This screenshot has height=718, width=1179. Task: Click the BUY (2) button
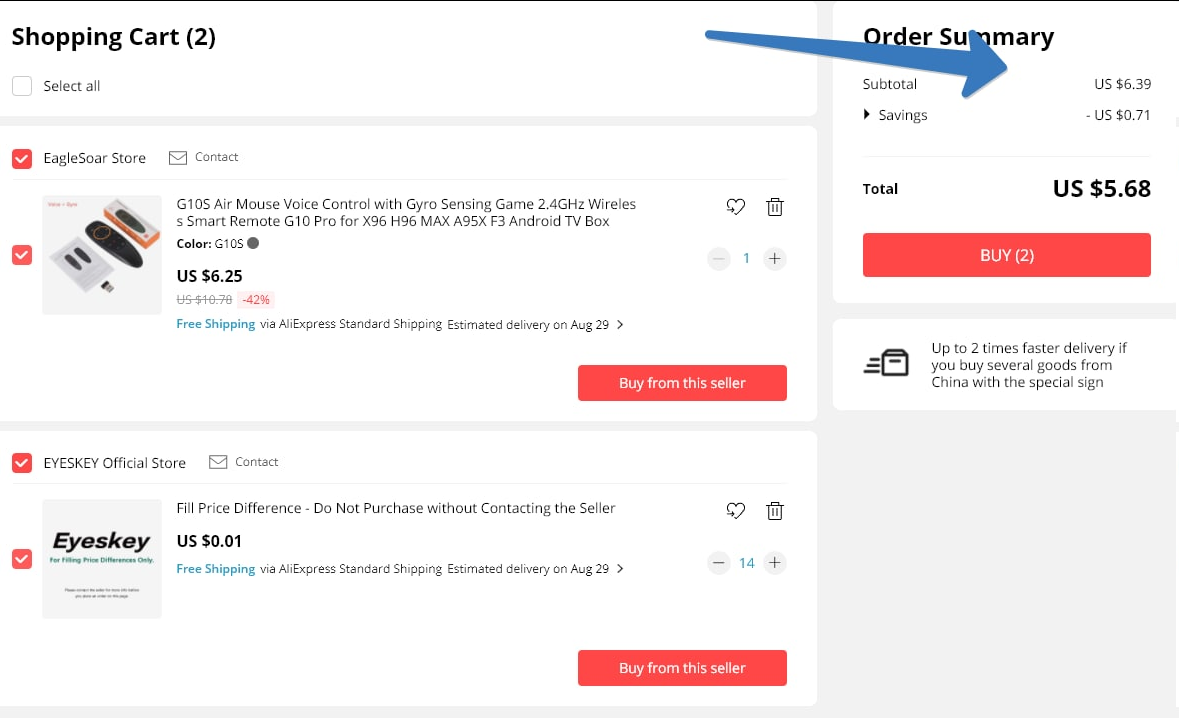point(1006,255)
